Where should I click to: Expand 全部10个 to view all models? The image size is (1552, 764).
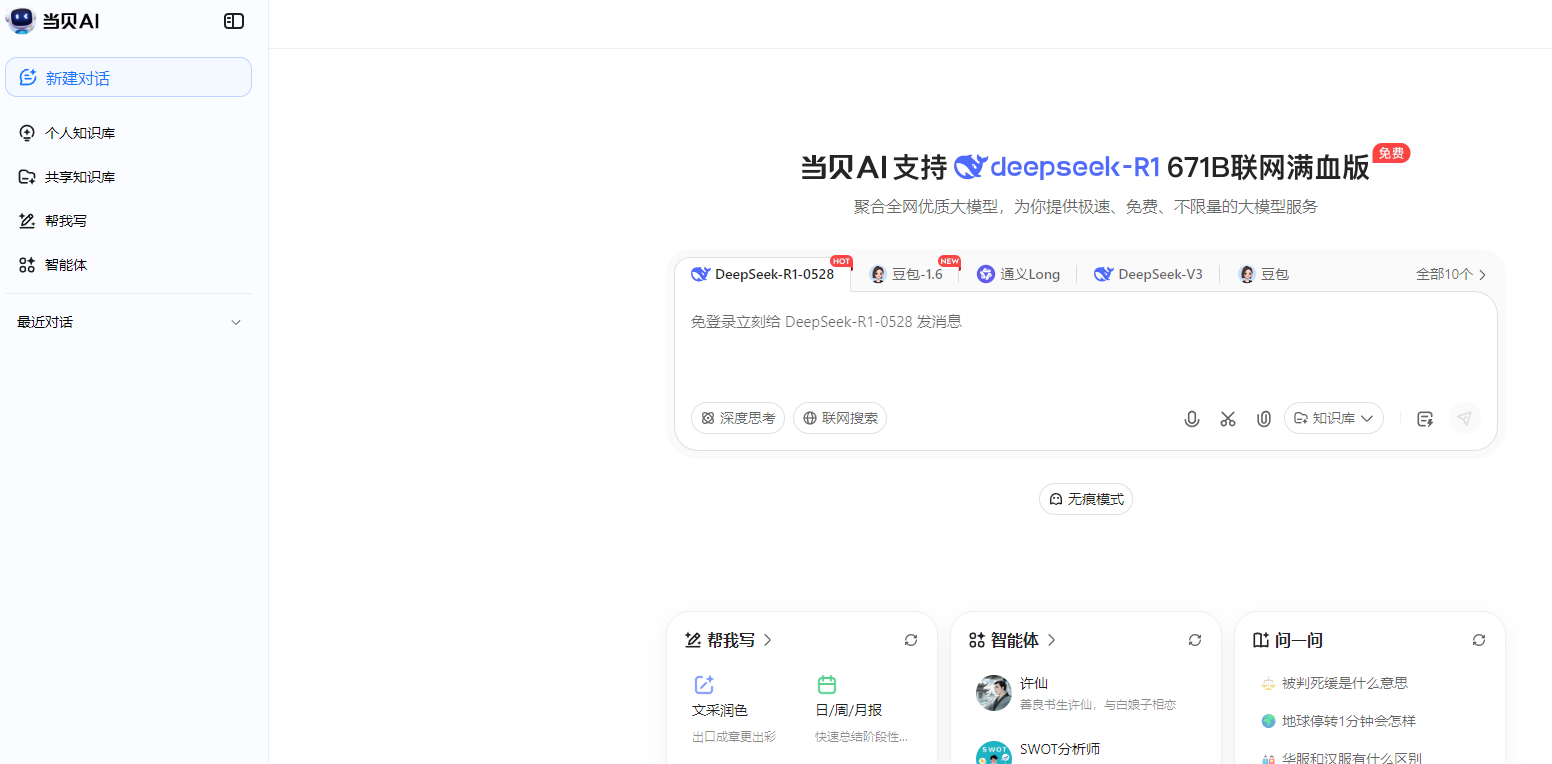tap(1451, 274)
